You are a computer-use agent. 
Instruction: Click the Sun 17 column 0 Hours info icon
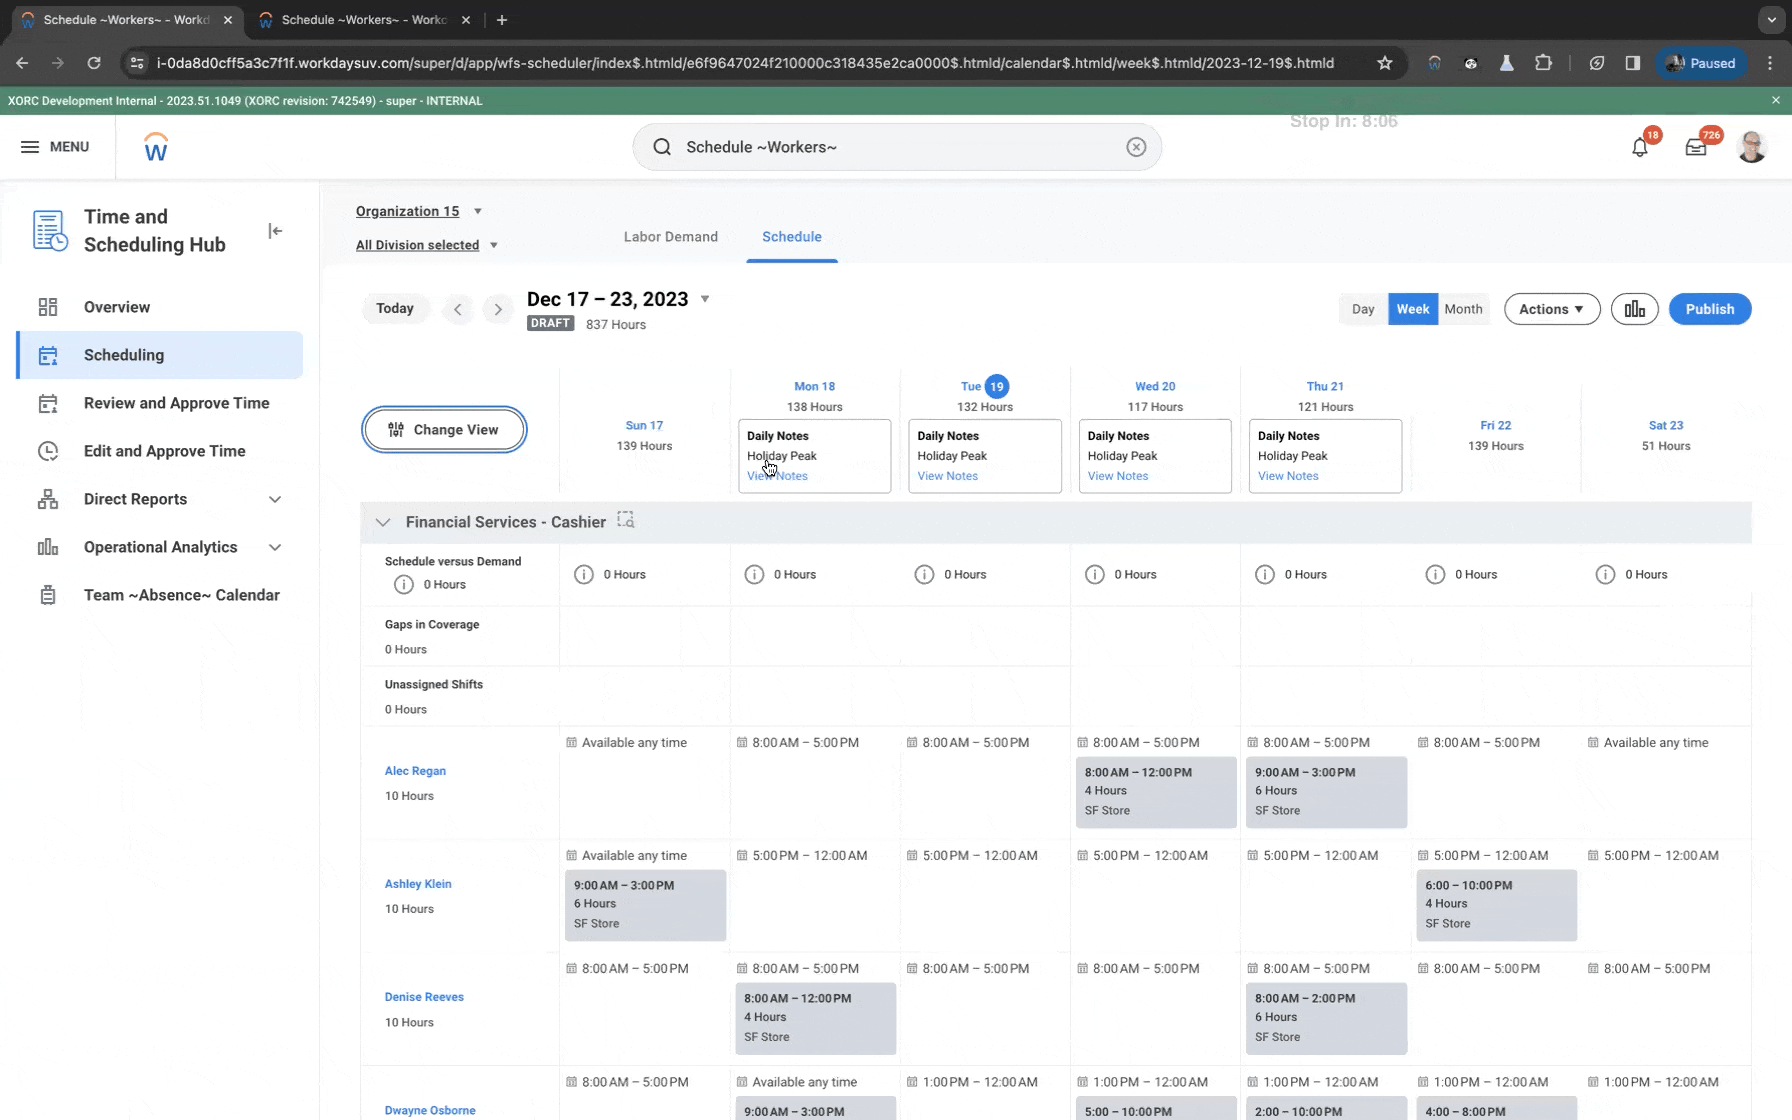coord(584,575)
